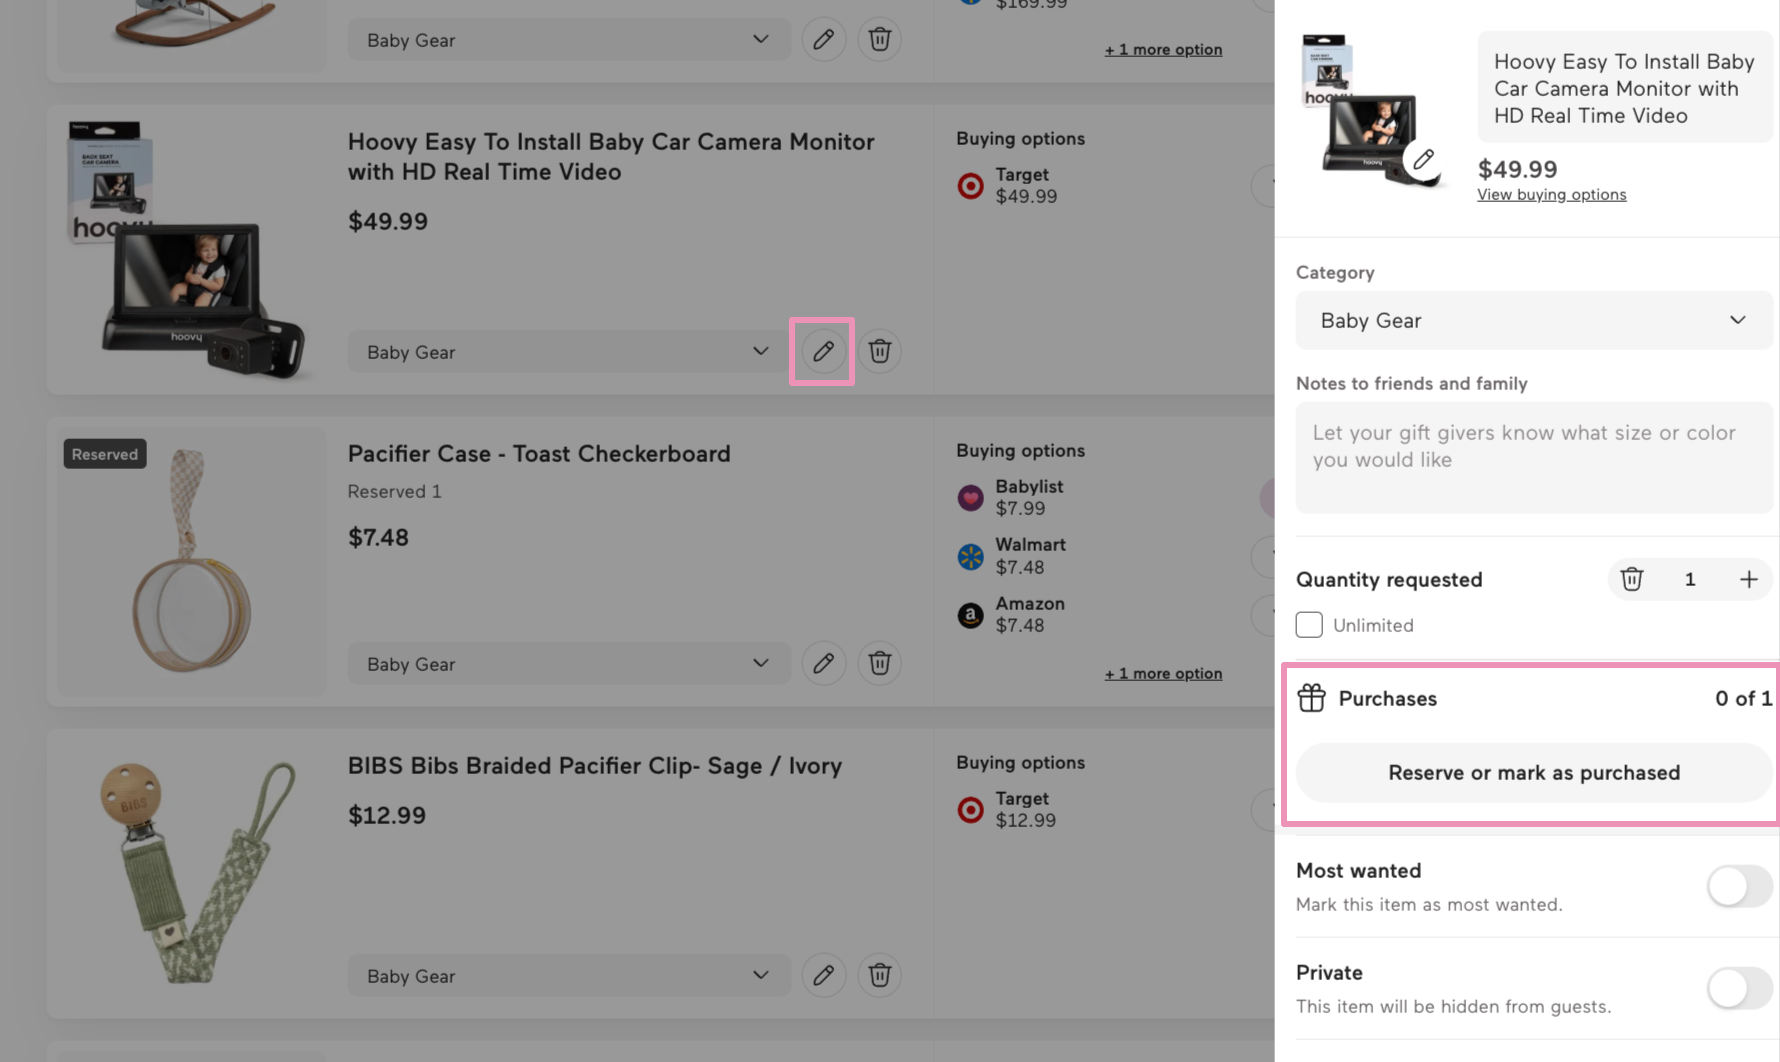Image resolution: width=1780 pixels, height=1062 pixels.
Task: Click the trash icon next to quantity requested
Action: coord(1632,579)
